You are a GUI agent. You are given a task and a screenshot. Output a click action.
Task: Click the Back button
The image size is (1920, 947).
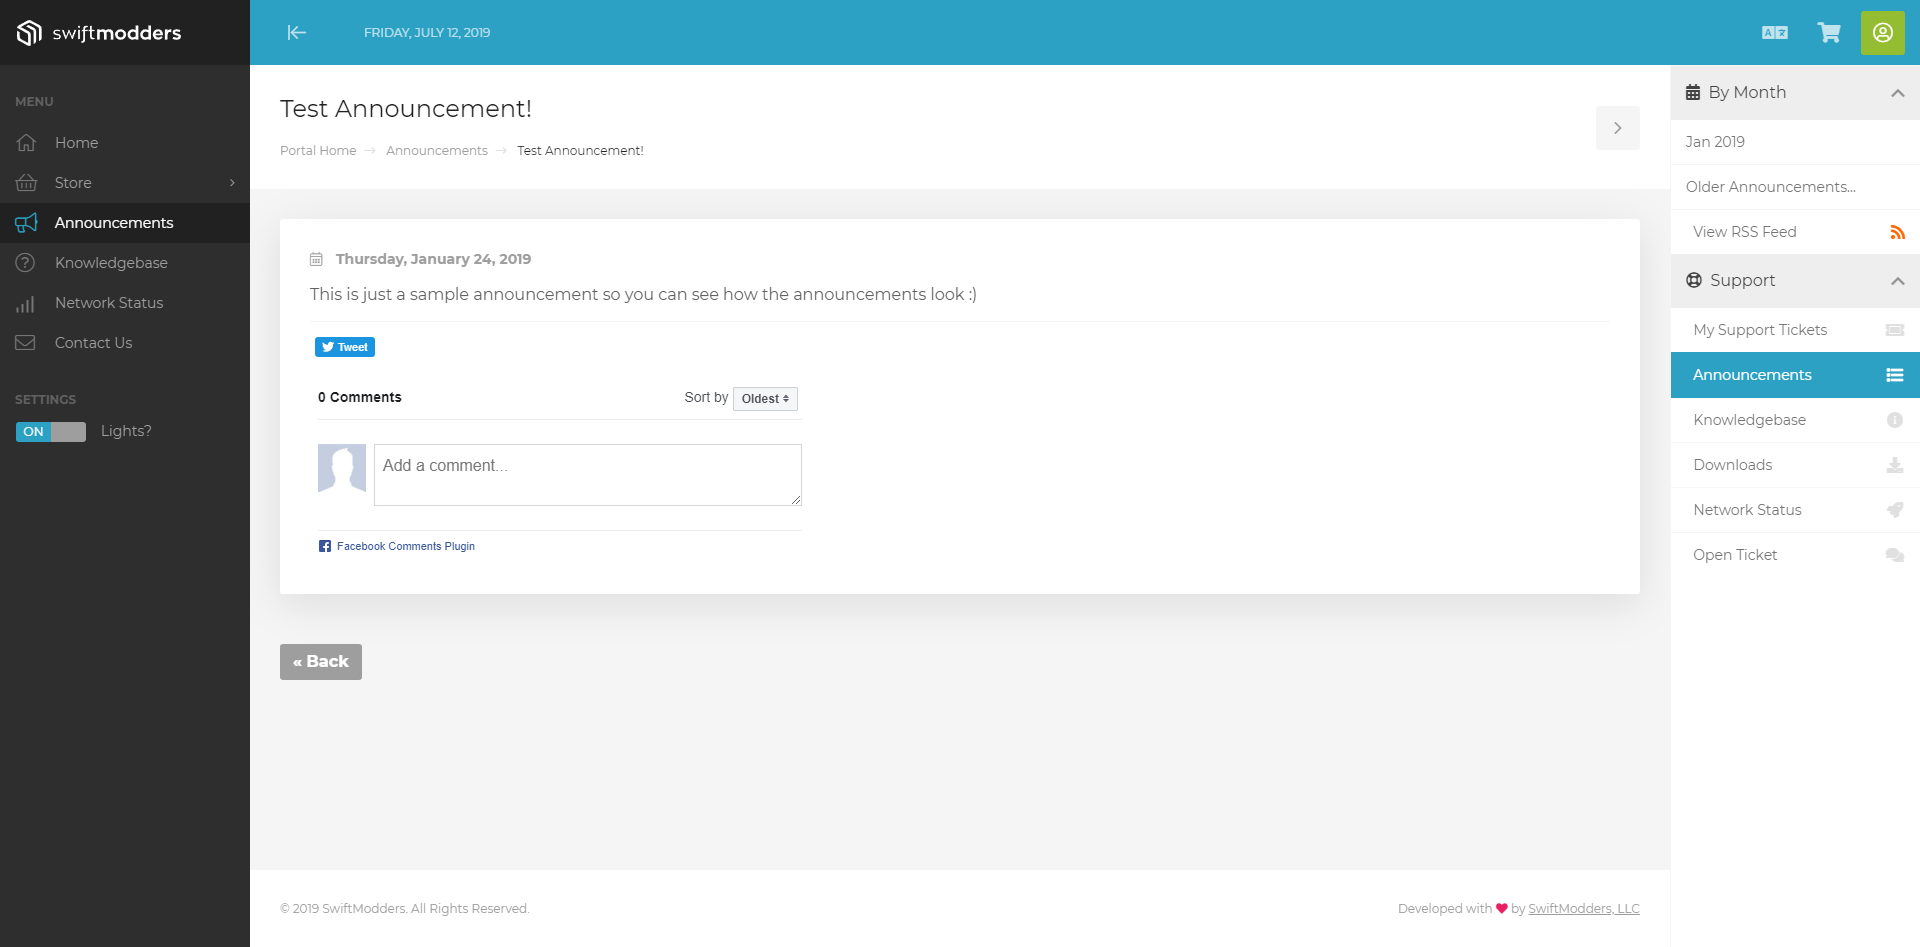(x=320, y=662)
